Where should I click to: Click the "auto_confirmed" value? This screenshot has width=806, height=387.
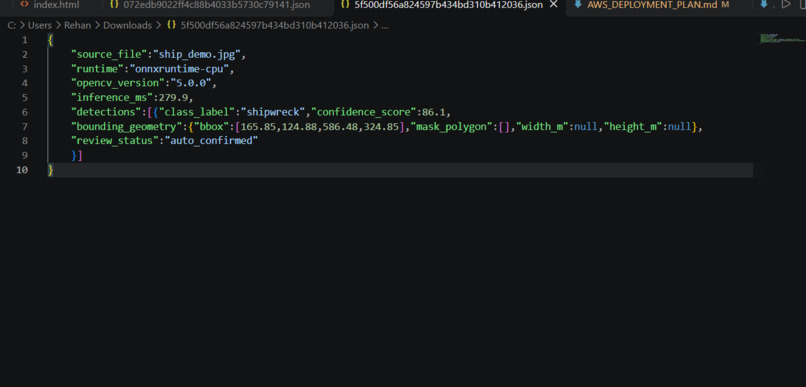tap(211, 141)
